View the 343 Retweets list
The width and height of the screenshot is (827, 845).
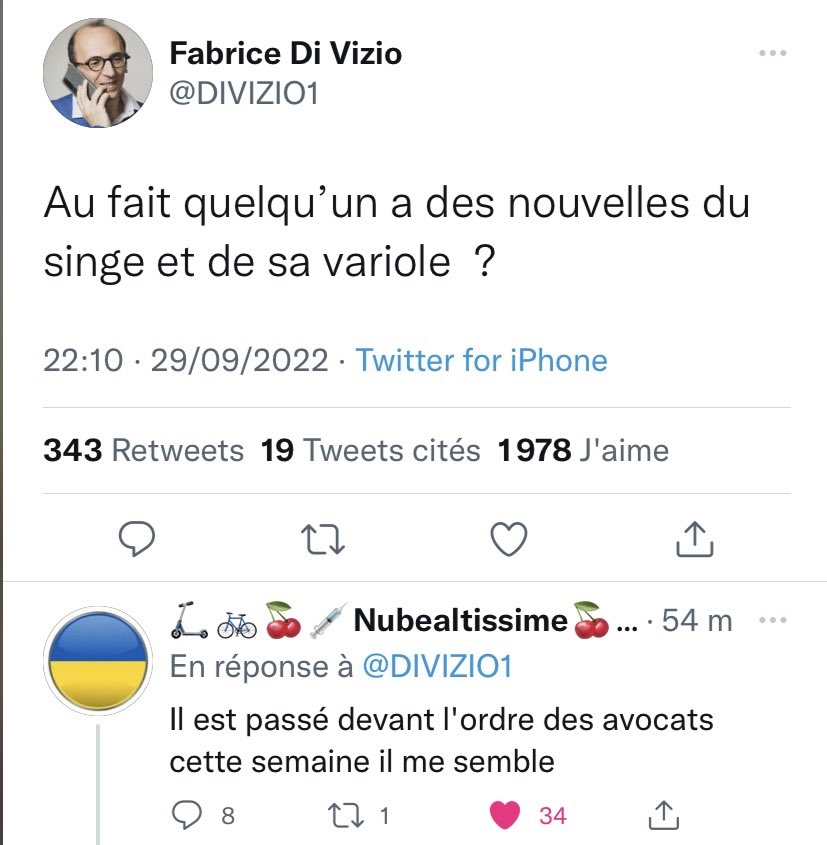[x=143, y=451]
